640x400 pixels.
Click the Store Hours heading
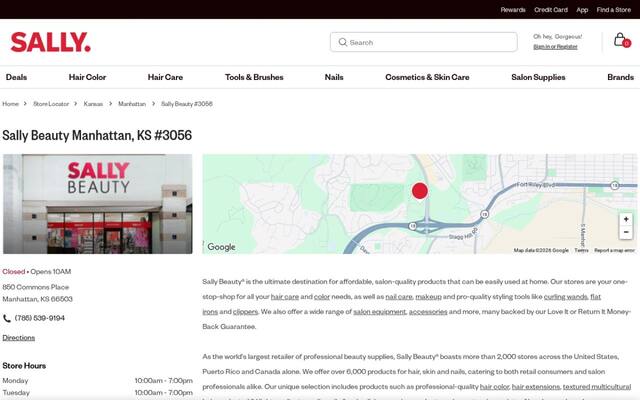(24, 366)
